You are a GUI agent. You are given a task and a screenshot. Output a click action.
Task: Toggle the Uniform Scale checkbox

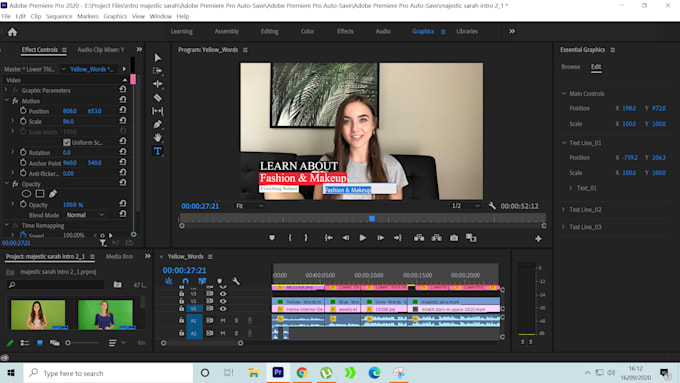[66, 142]
